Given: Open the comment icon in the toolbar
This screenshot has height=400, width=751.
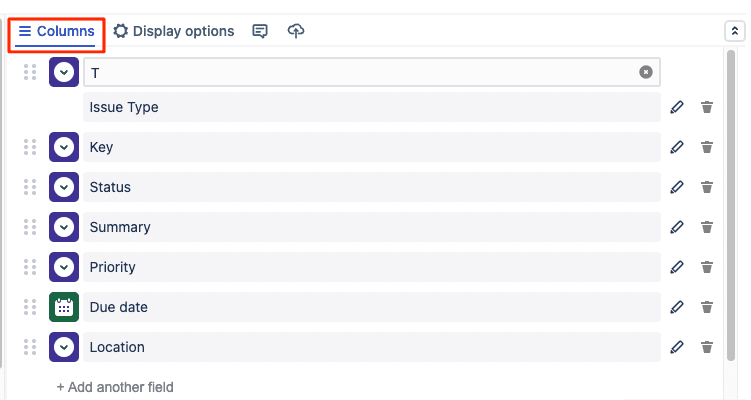Looking at the screenshot, I should pos(260,31).
